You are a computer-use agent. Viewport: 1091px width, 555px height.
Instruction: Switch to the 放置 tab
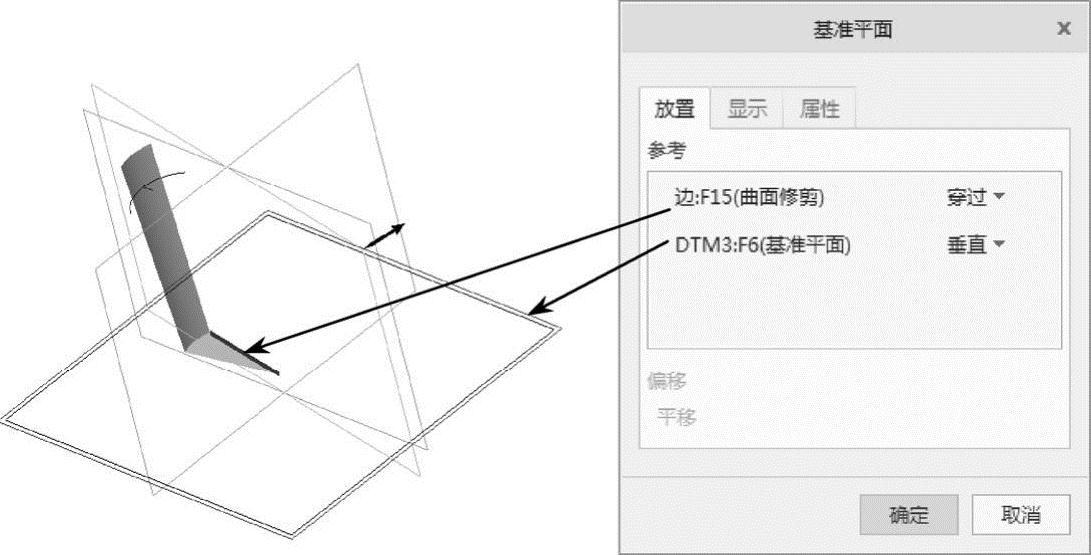(674, 109)
